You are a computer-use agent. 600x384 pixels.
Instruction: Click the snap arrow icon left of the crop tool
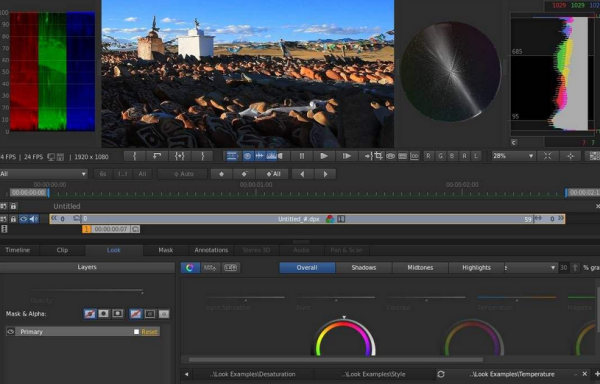pyautogui.click(x=368, y=156)
